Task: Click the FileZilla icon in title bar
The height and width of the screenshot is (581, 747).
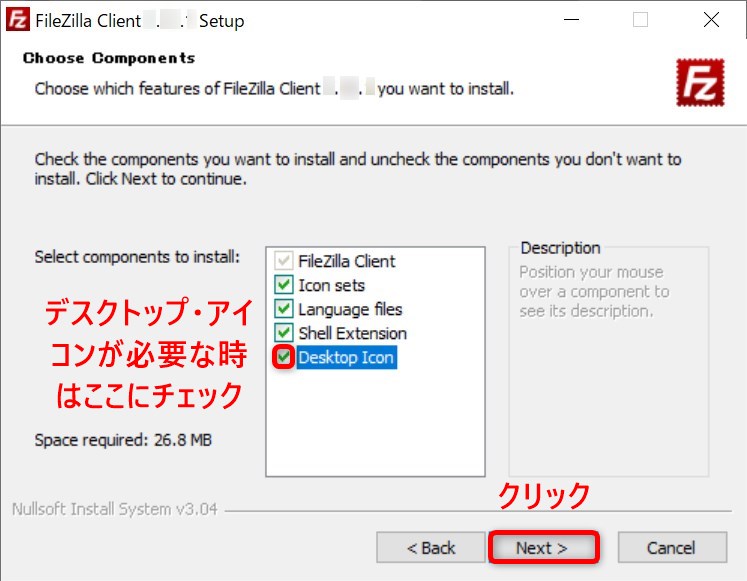Action: point(18,20)
